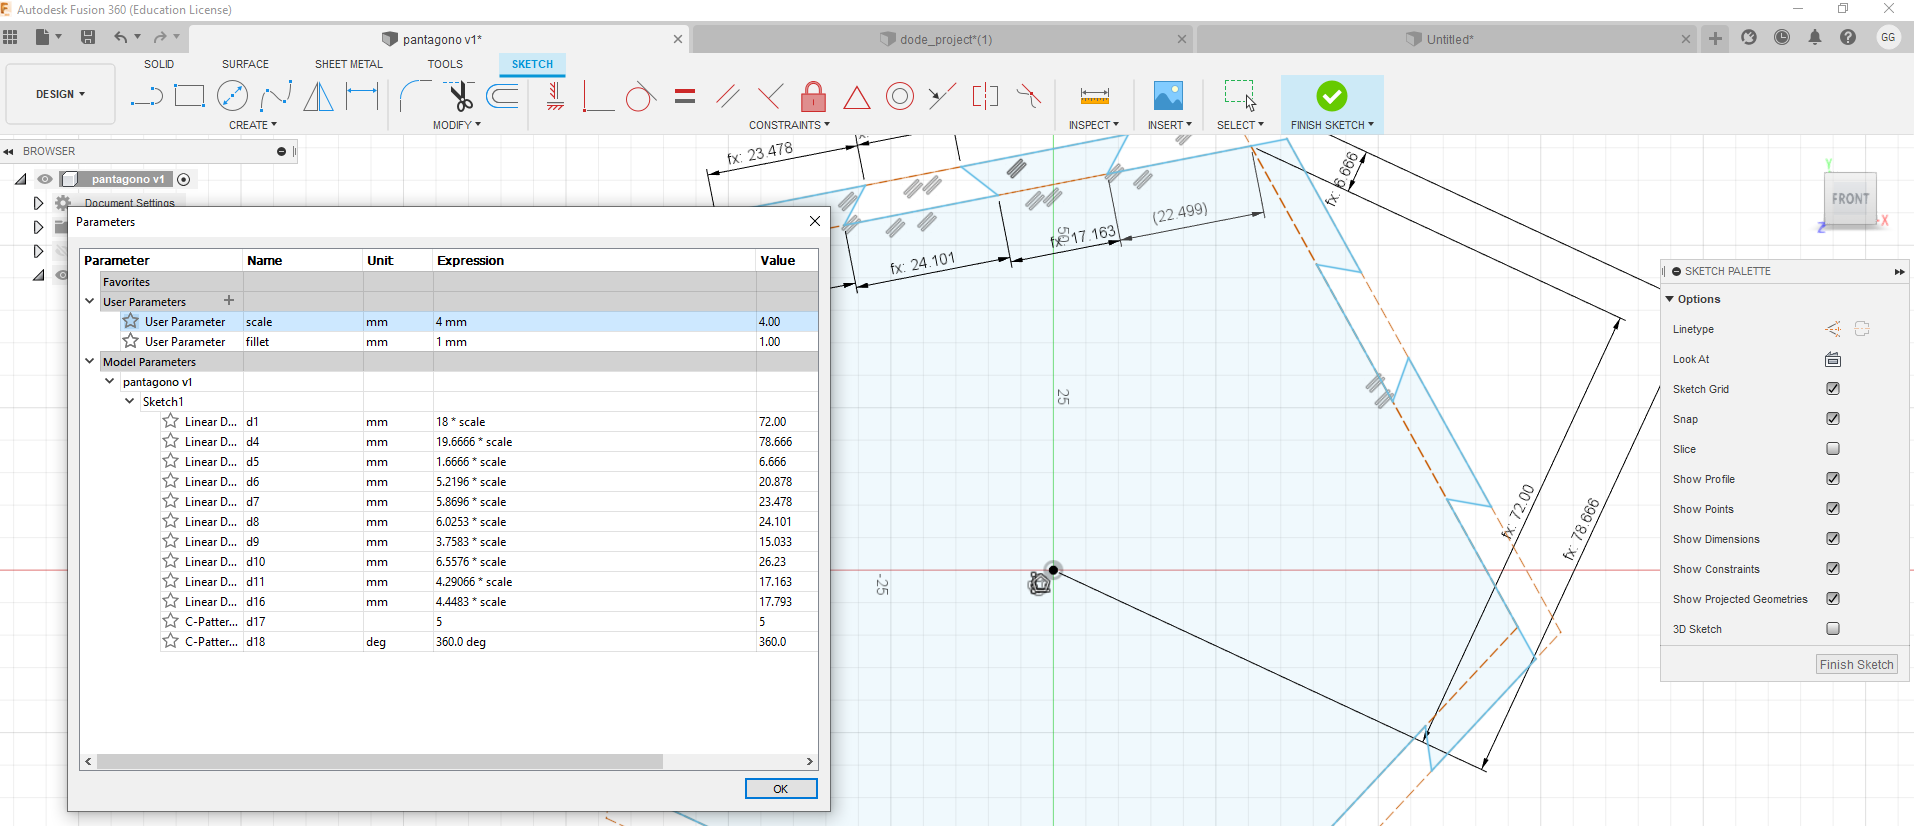Turn on the 3D Sketch checkbox
1914x826 pixels.
coord(1832,629)
